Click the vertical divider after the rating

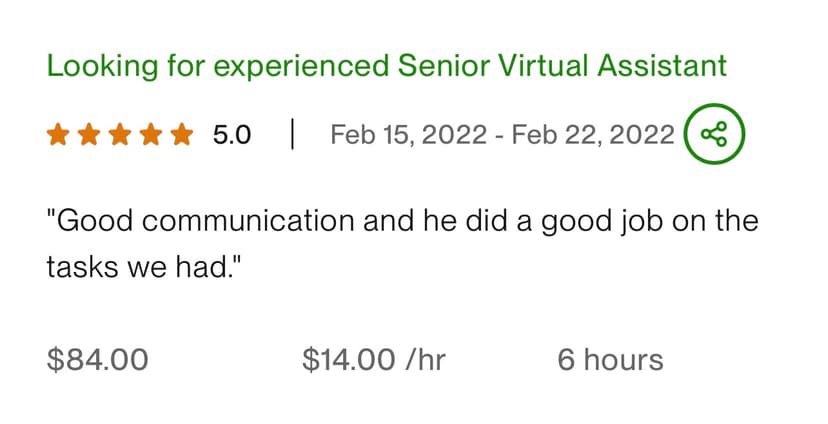coord(291,134)
